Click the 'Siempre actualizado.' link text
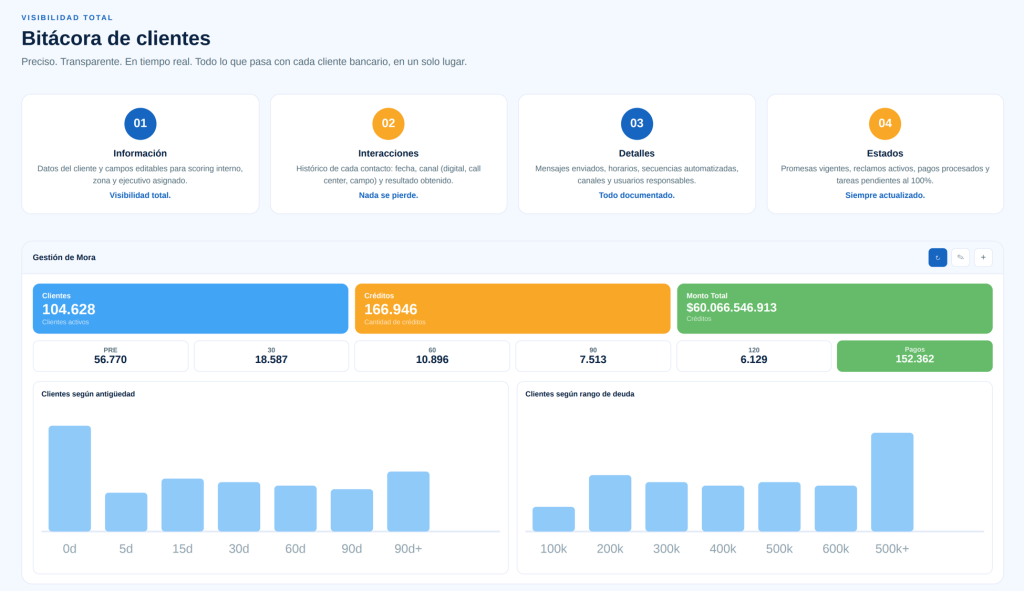Image resolution: width=1024 pixels, height=591 pixels. click(885, 195)
